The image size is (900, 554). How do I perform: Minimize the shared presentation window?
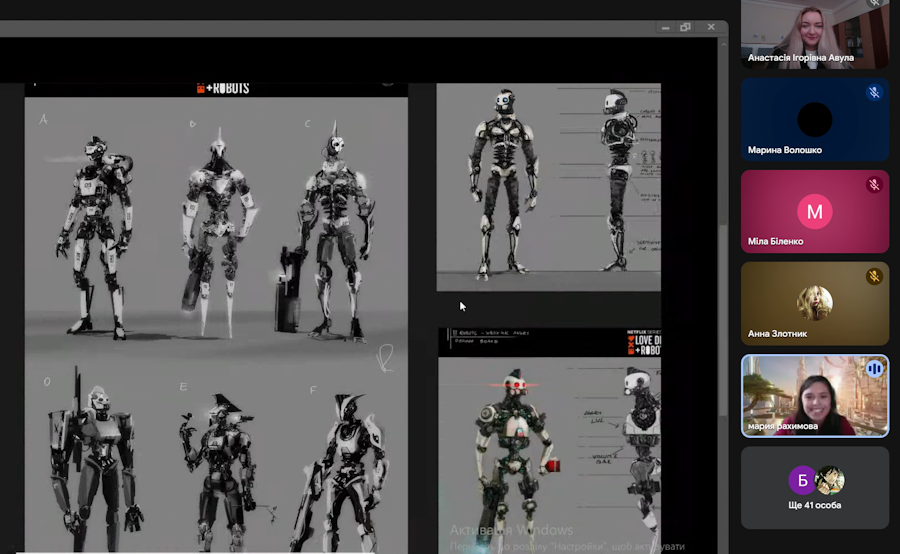click(661, 27)
